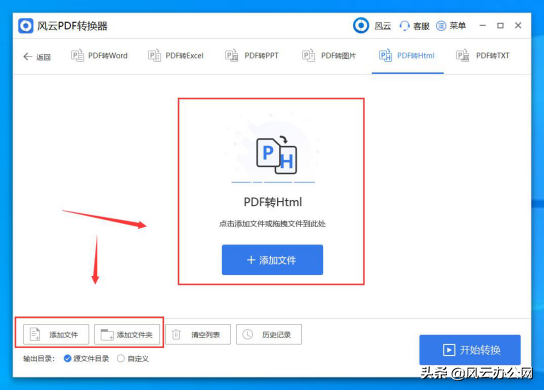Switch to PDF转TXT tab
Image resolution: width=545 pixels, height=391 pixels.
coord(483,56)
